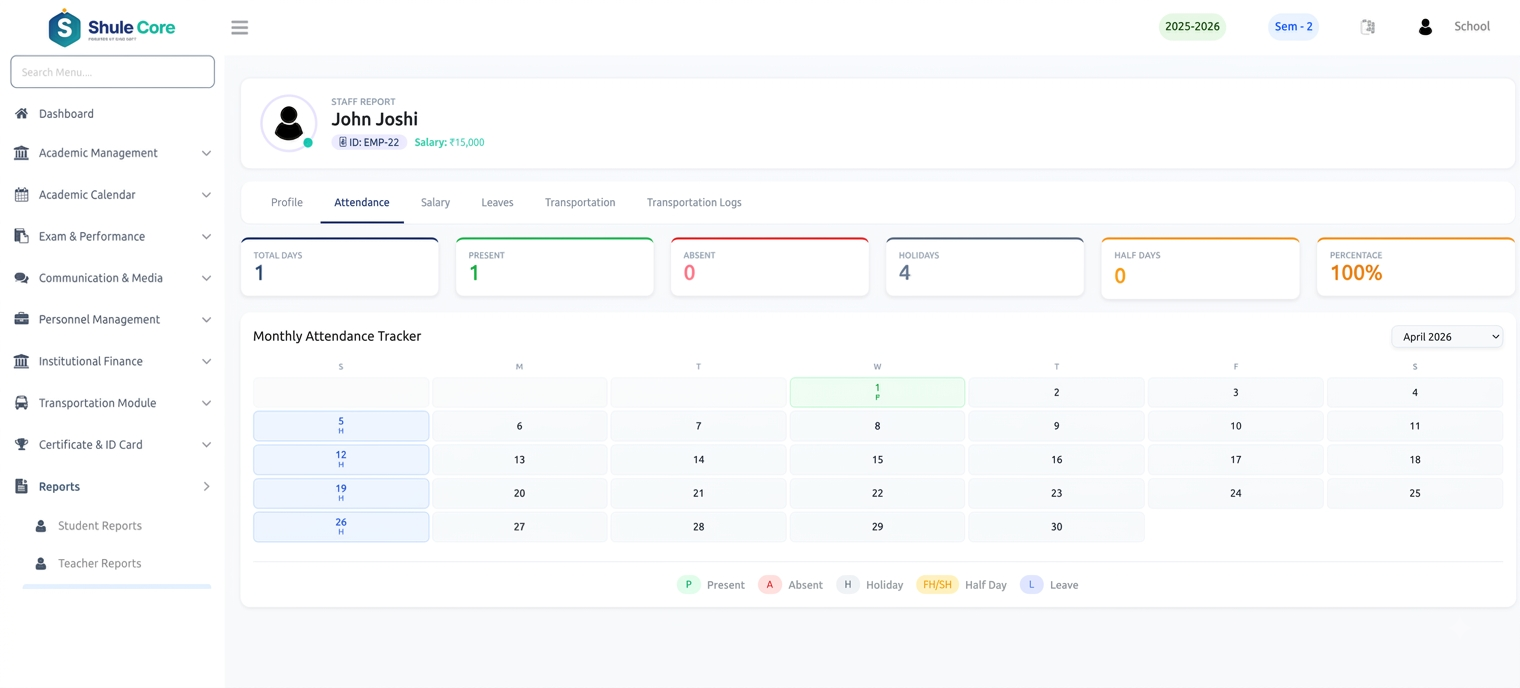This screenshot has height=688, width=1520.
Task: Click John Joshi's avatar picture
Action: (x=289, y=123)
